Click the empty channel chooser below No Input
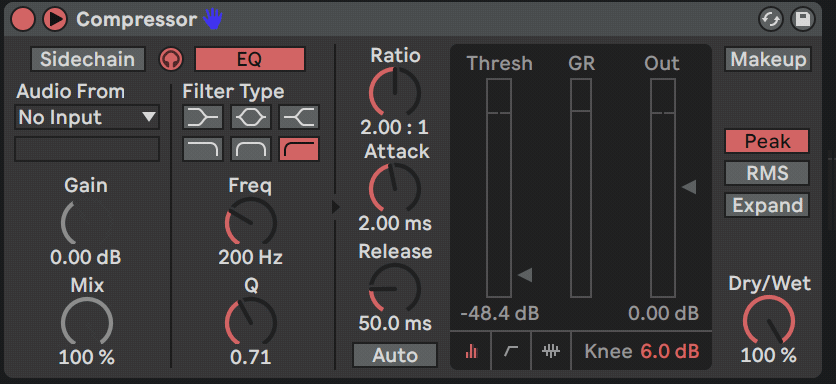 (87, 149)
